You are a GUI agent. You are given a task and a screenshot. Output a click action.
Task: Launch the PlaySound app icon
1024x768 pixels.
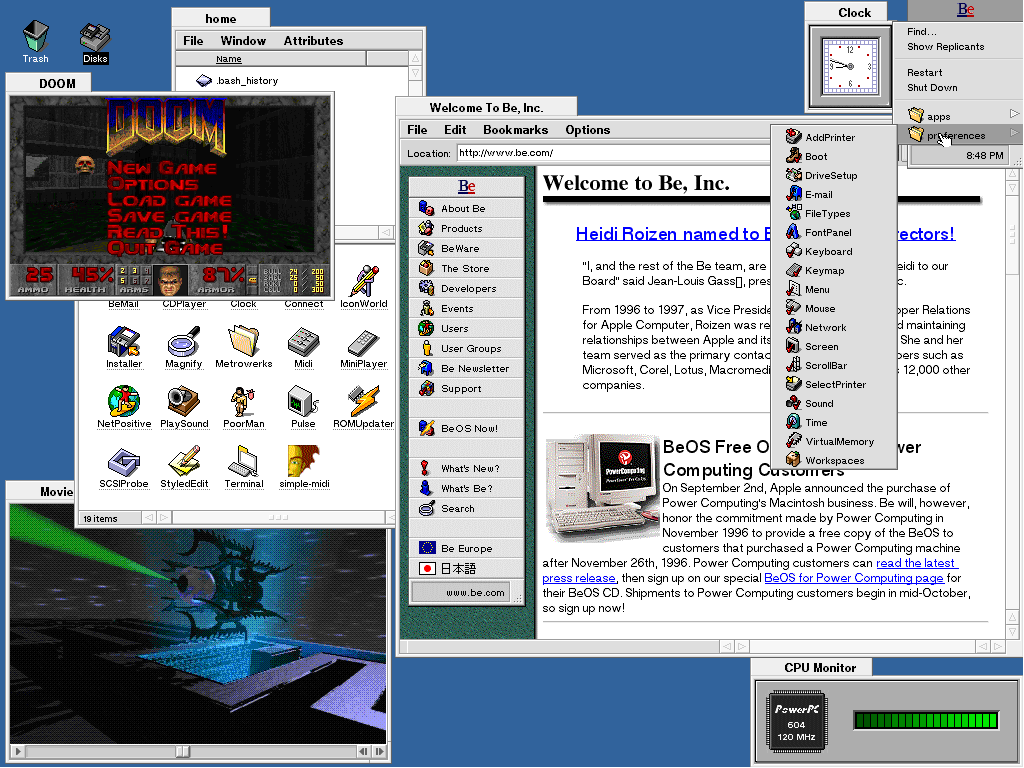coord(184,408)
